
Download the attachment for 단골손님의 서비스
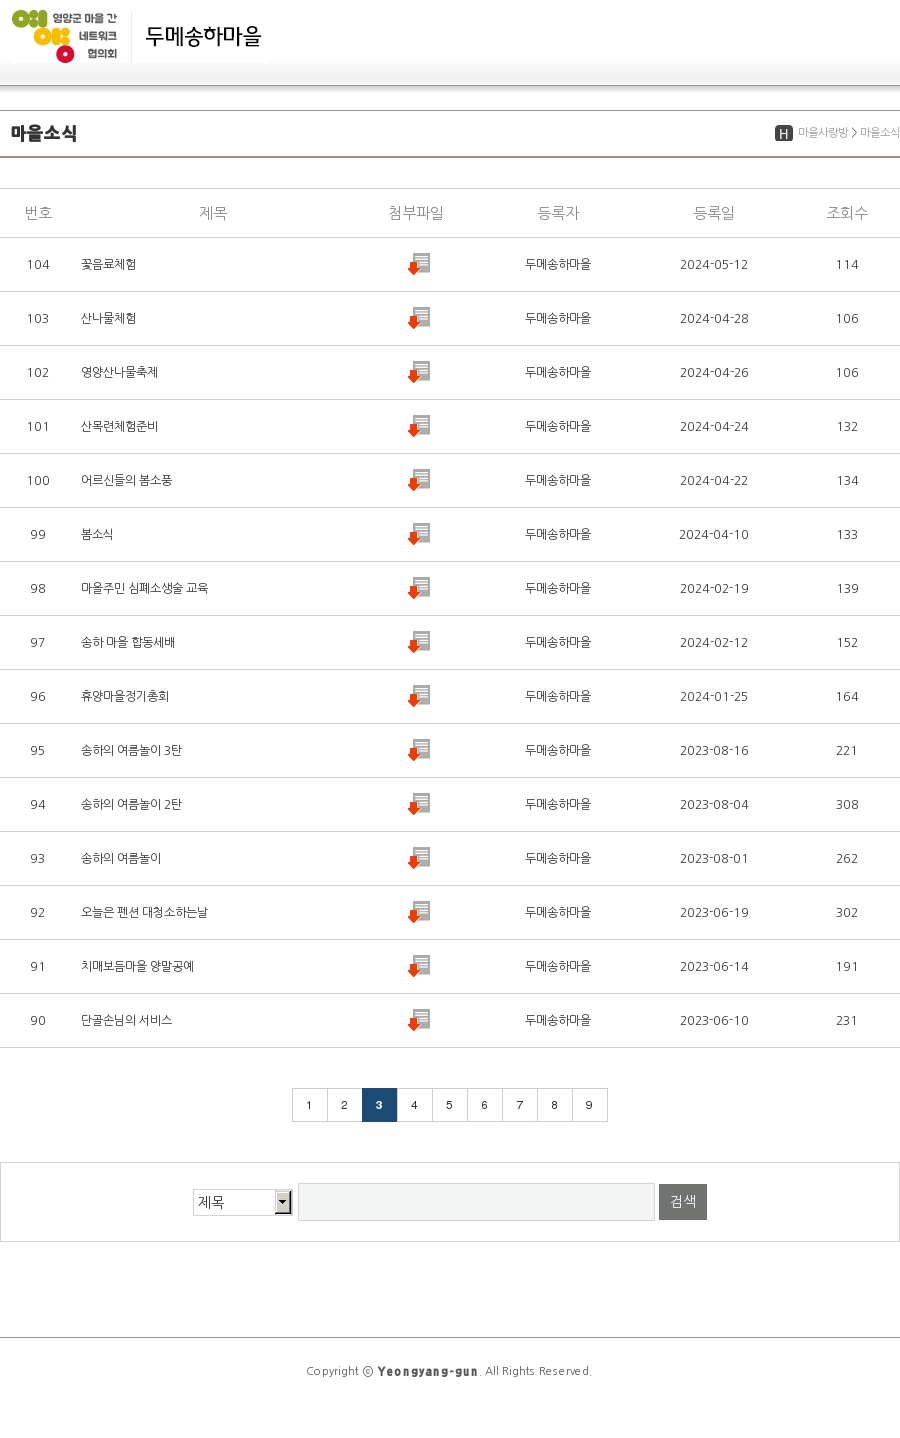tap(419, 1020)
